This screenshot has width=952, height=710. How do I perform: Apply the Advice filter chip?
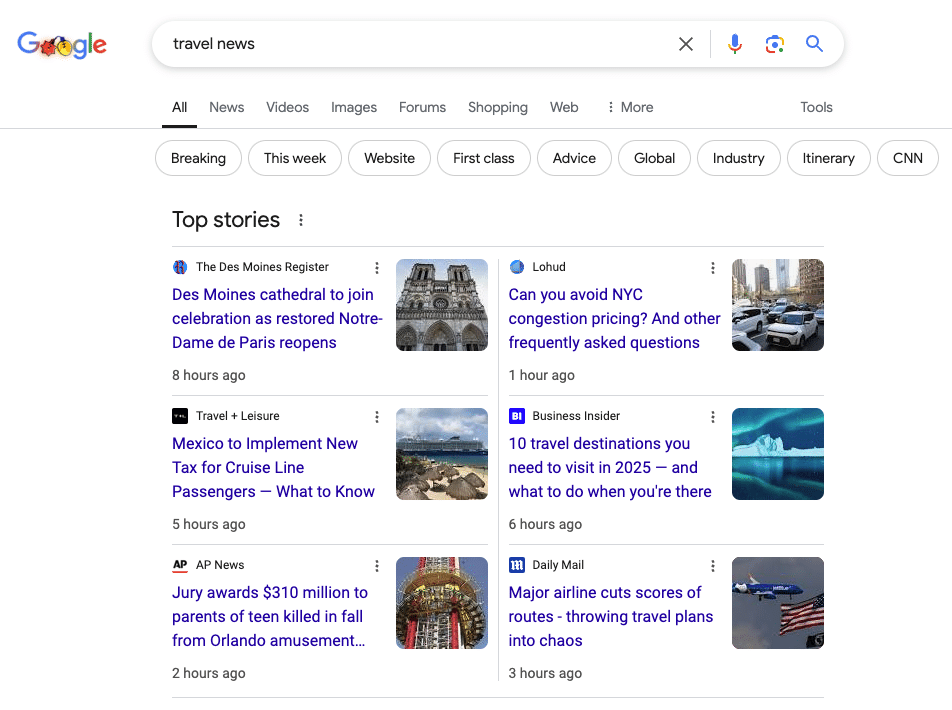[574, 159]
